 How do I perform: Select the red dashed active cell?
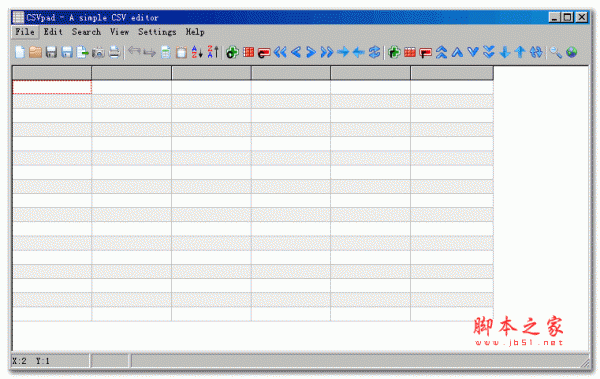tap(52, 87)
